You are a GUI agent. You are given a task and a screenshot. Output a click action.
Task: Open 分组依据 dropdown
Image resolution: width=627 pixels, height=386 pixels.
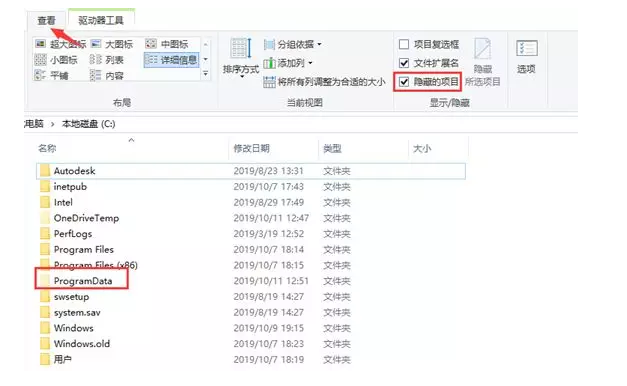[x=293, y=44]
